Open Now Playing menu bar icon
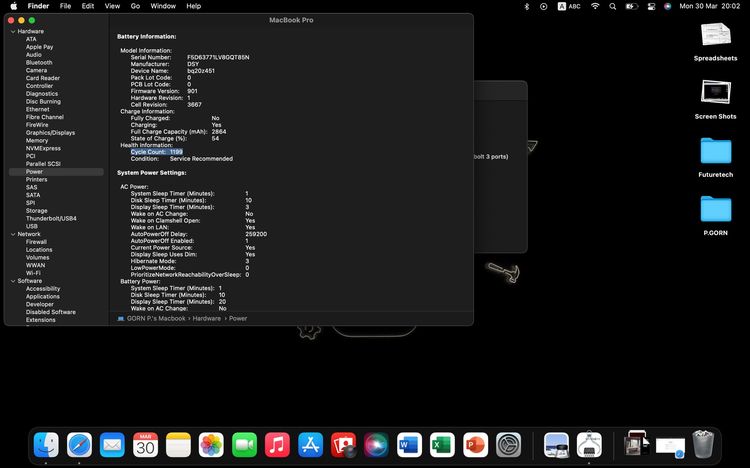This screenshot has width=750, height=468. 543,6
